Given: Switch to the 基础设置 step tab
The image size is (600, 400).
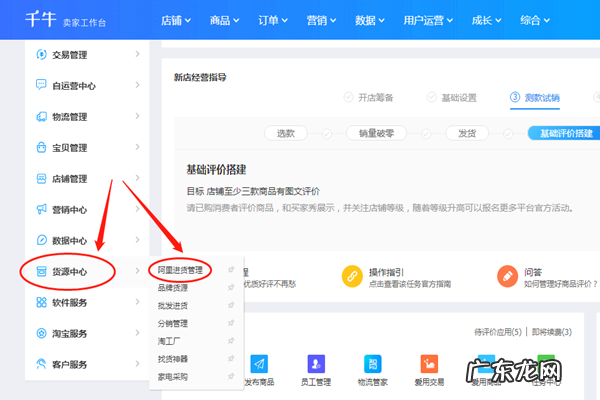Looking at the screenshot, I should pos(452,98).
